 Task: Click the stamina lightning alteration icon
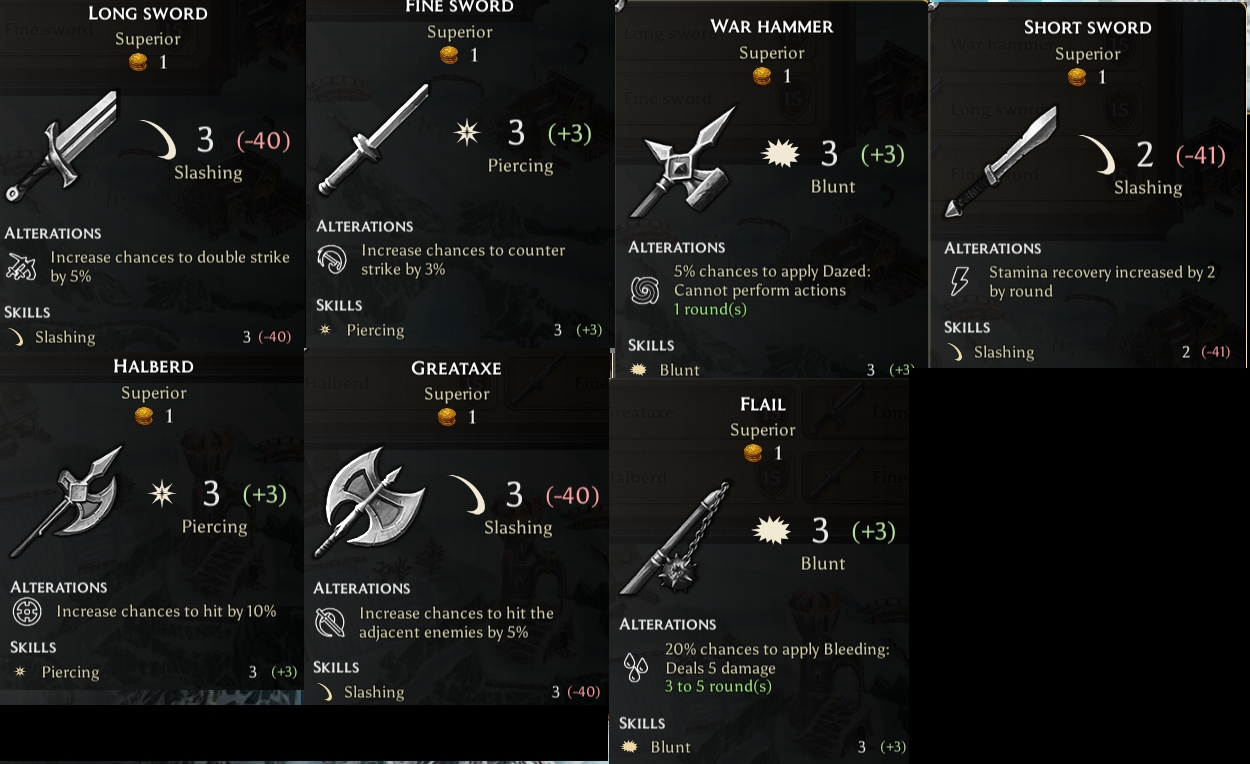tap(958, 282)
